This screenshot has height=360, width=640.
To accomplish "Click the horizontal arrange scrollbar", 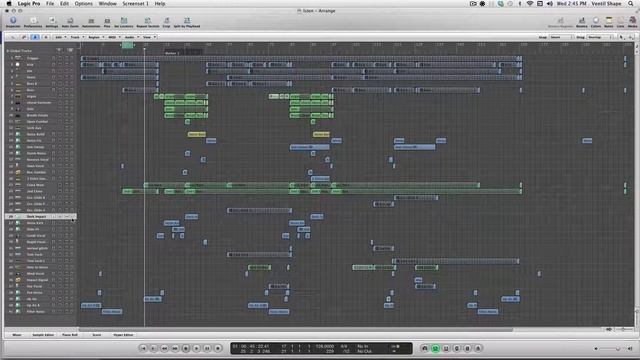I will click(x=296, y=329).
